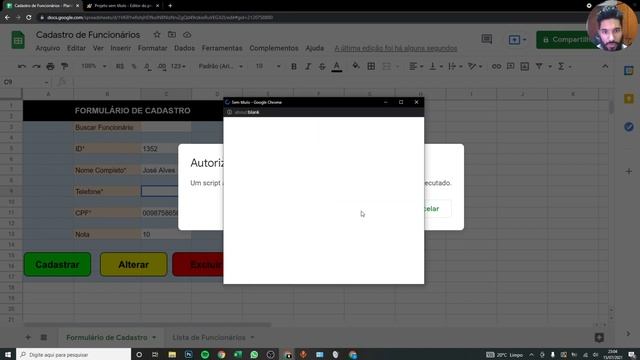Open last edit history link
This screenshot has height=360, width=640.
pyautogui.click(x=396, y=48)
